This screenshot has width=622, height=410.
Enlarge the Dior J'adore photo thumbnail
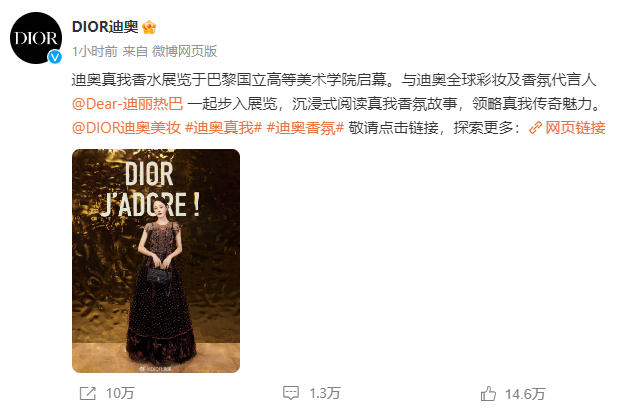[156, 261]
